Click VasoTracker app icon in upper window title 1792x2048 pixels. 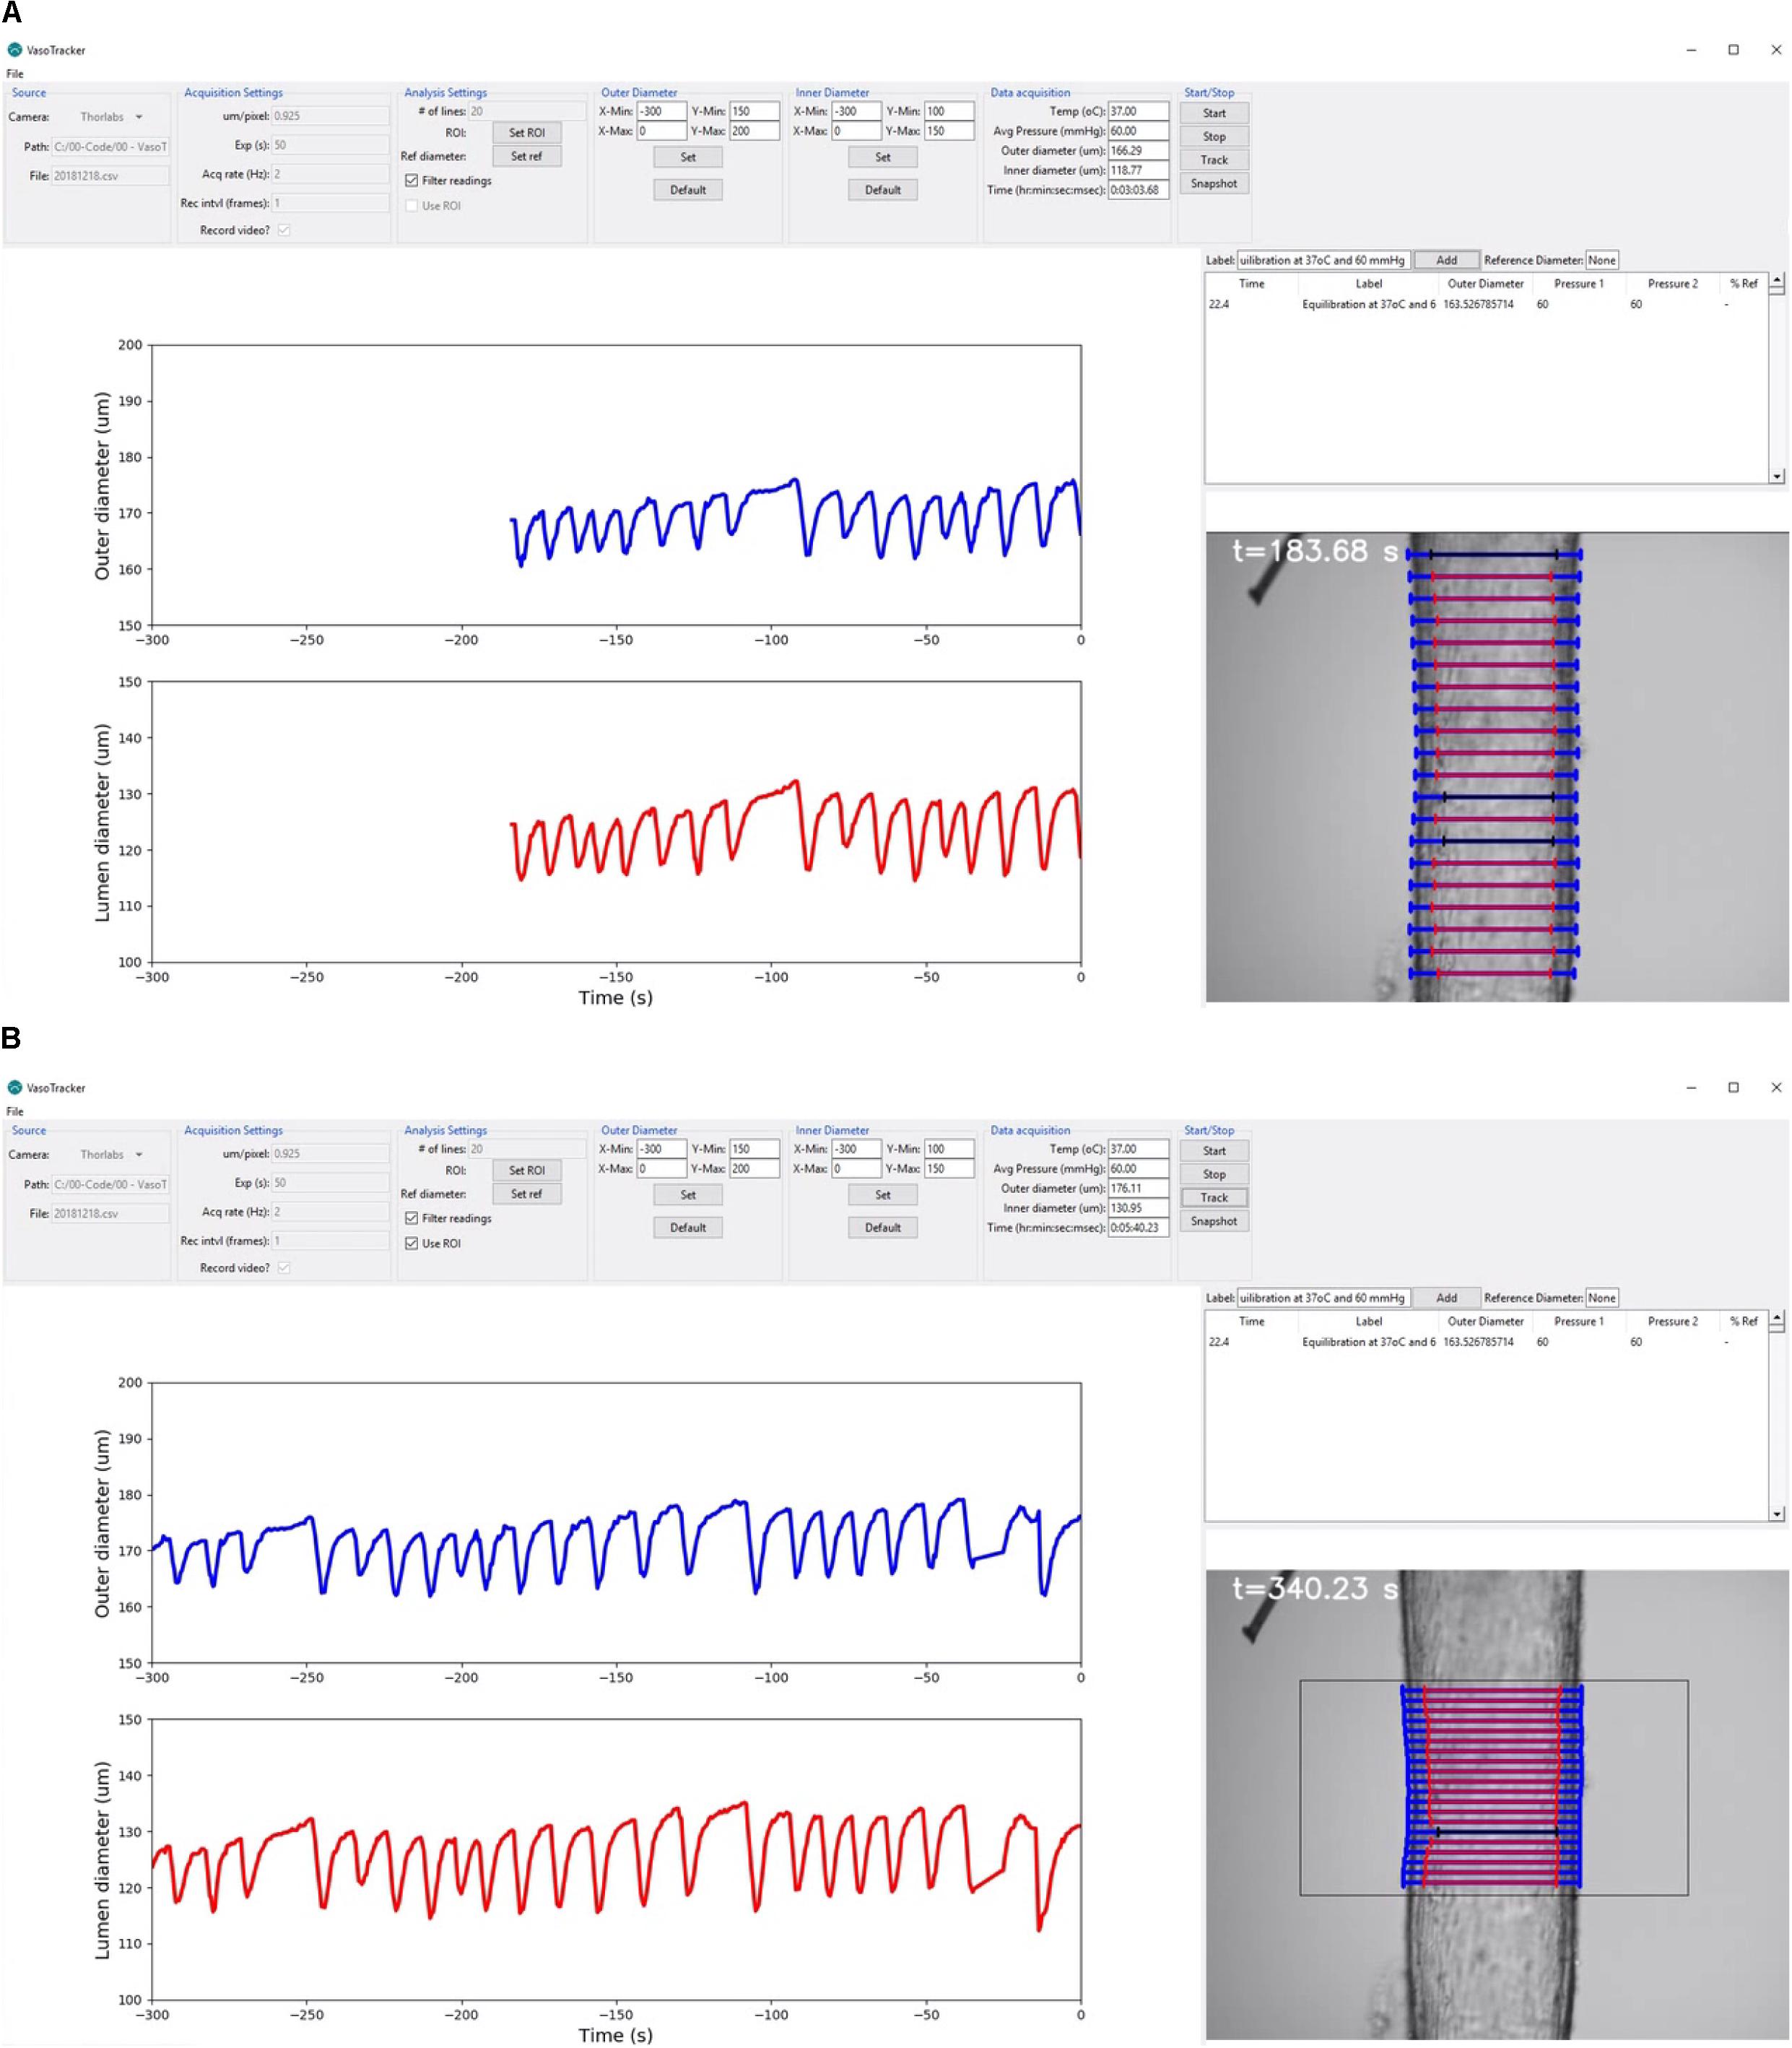pos(14,50)
